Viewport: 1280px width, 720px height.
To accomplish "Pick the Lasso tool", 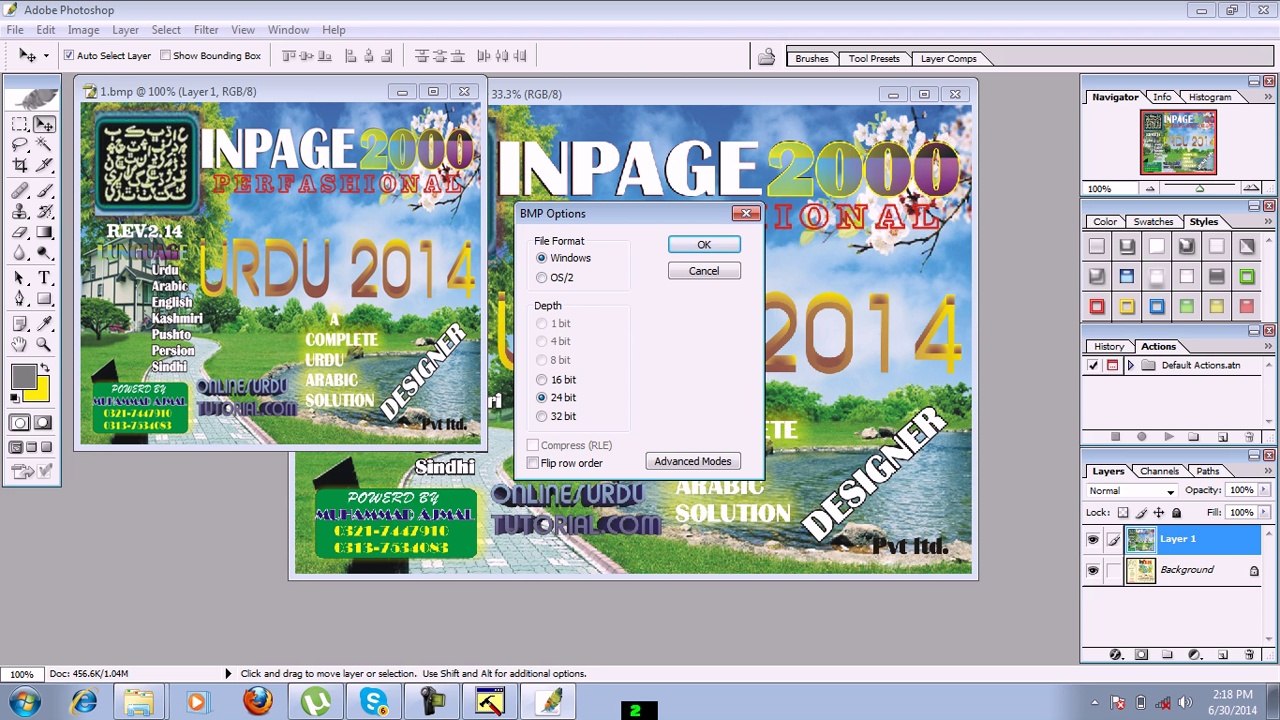I will click(19, 145).
